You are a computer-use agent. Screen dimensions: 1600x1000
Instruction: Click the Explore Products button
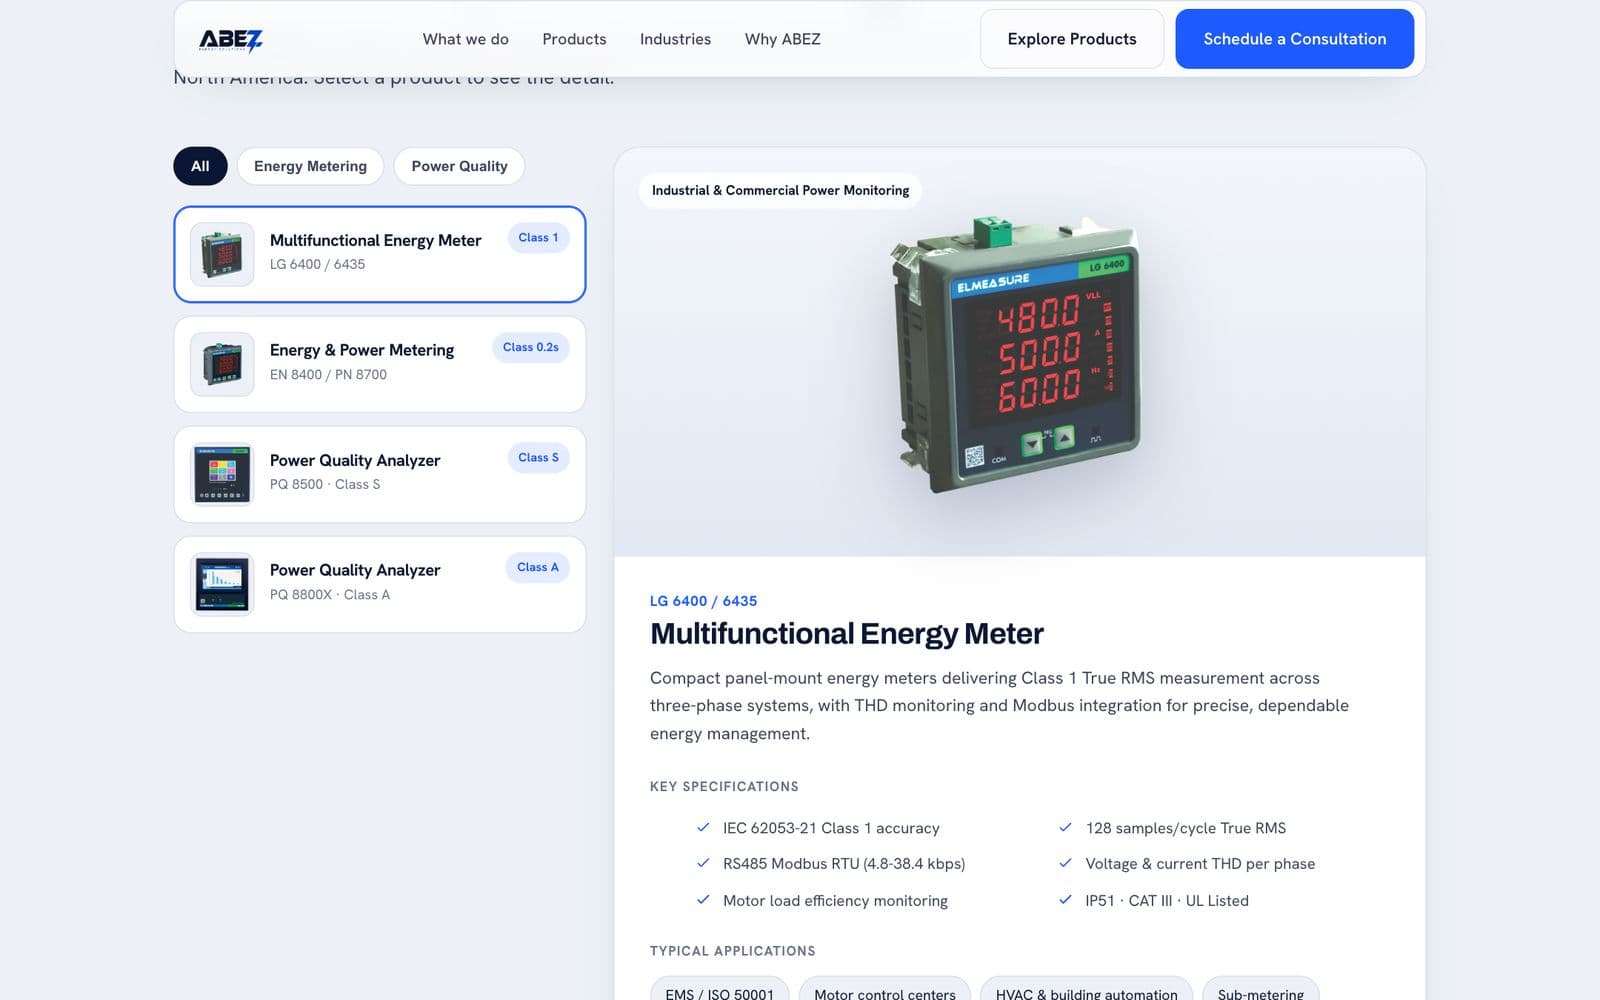click(1072, 39)
